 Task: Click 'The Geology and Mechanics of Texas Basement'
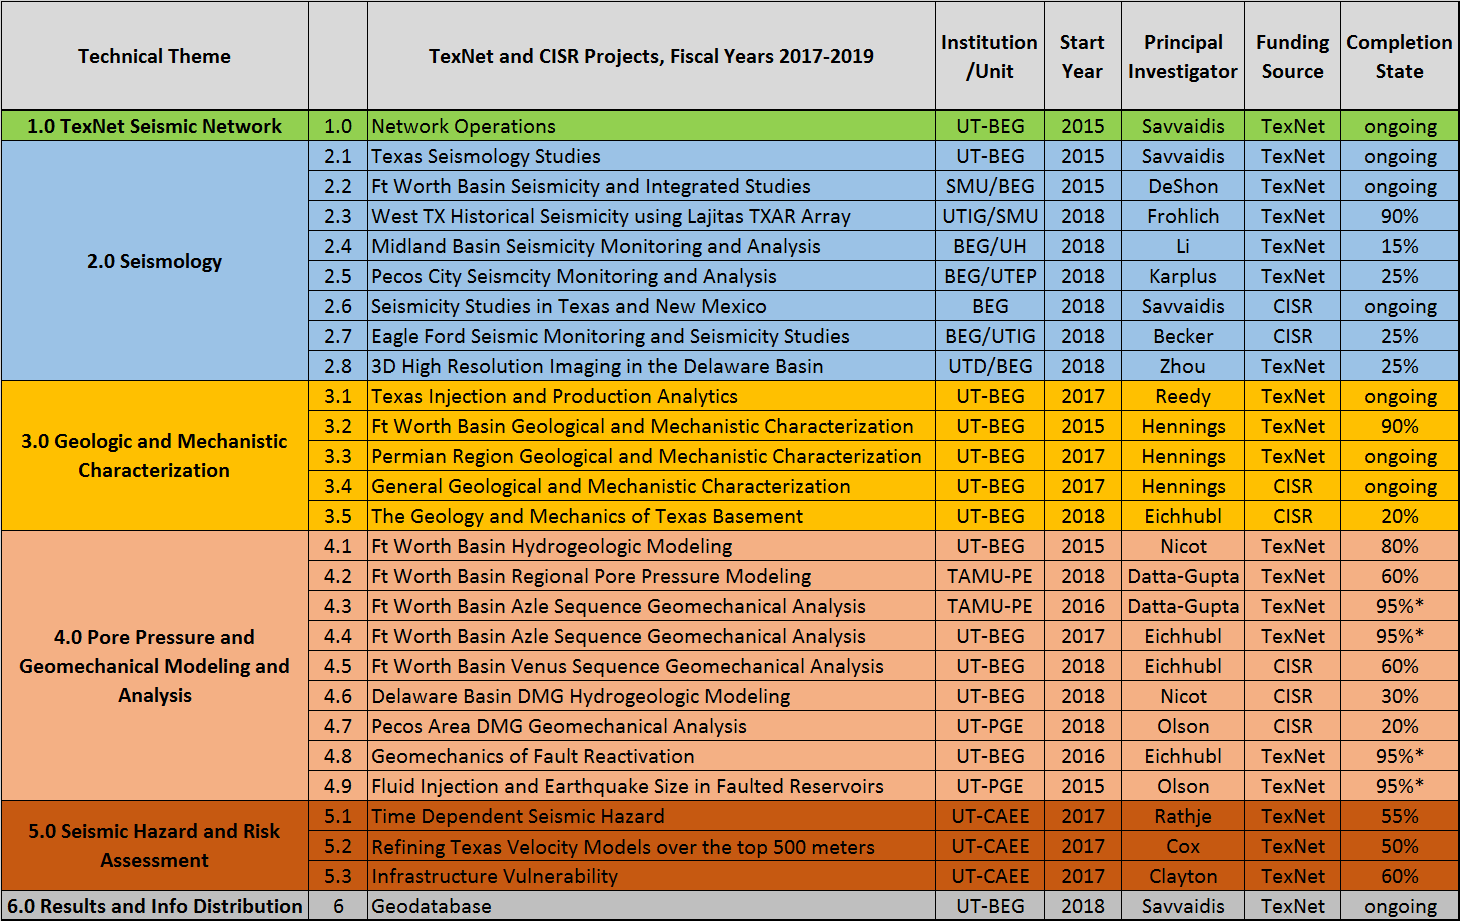651,516
